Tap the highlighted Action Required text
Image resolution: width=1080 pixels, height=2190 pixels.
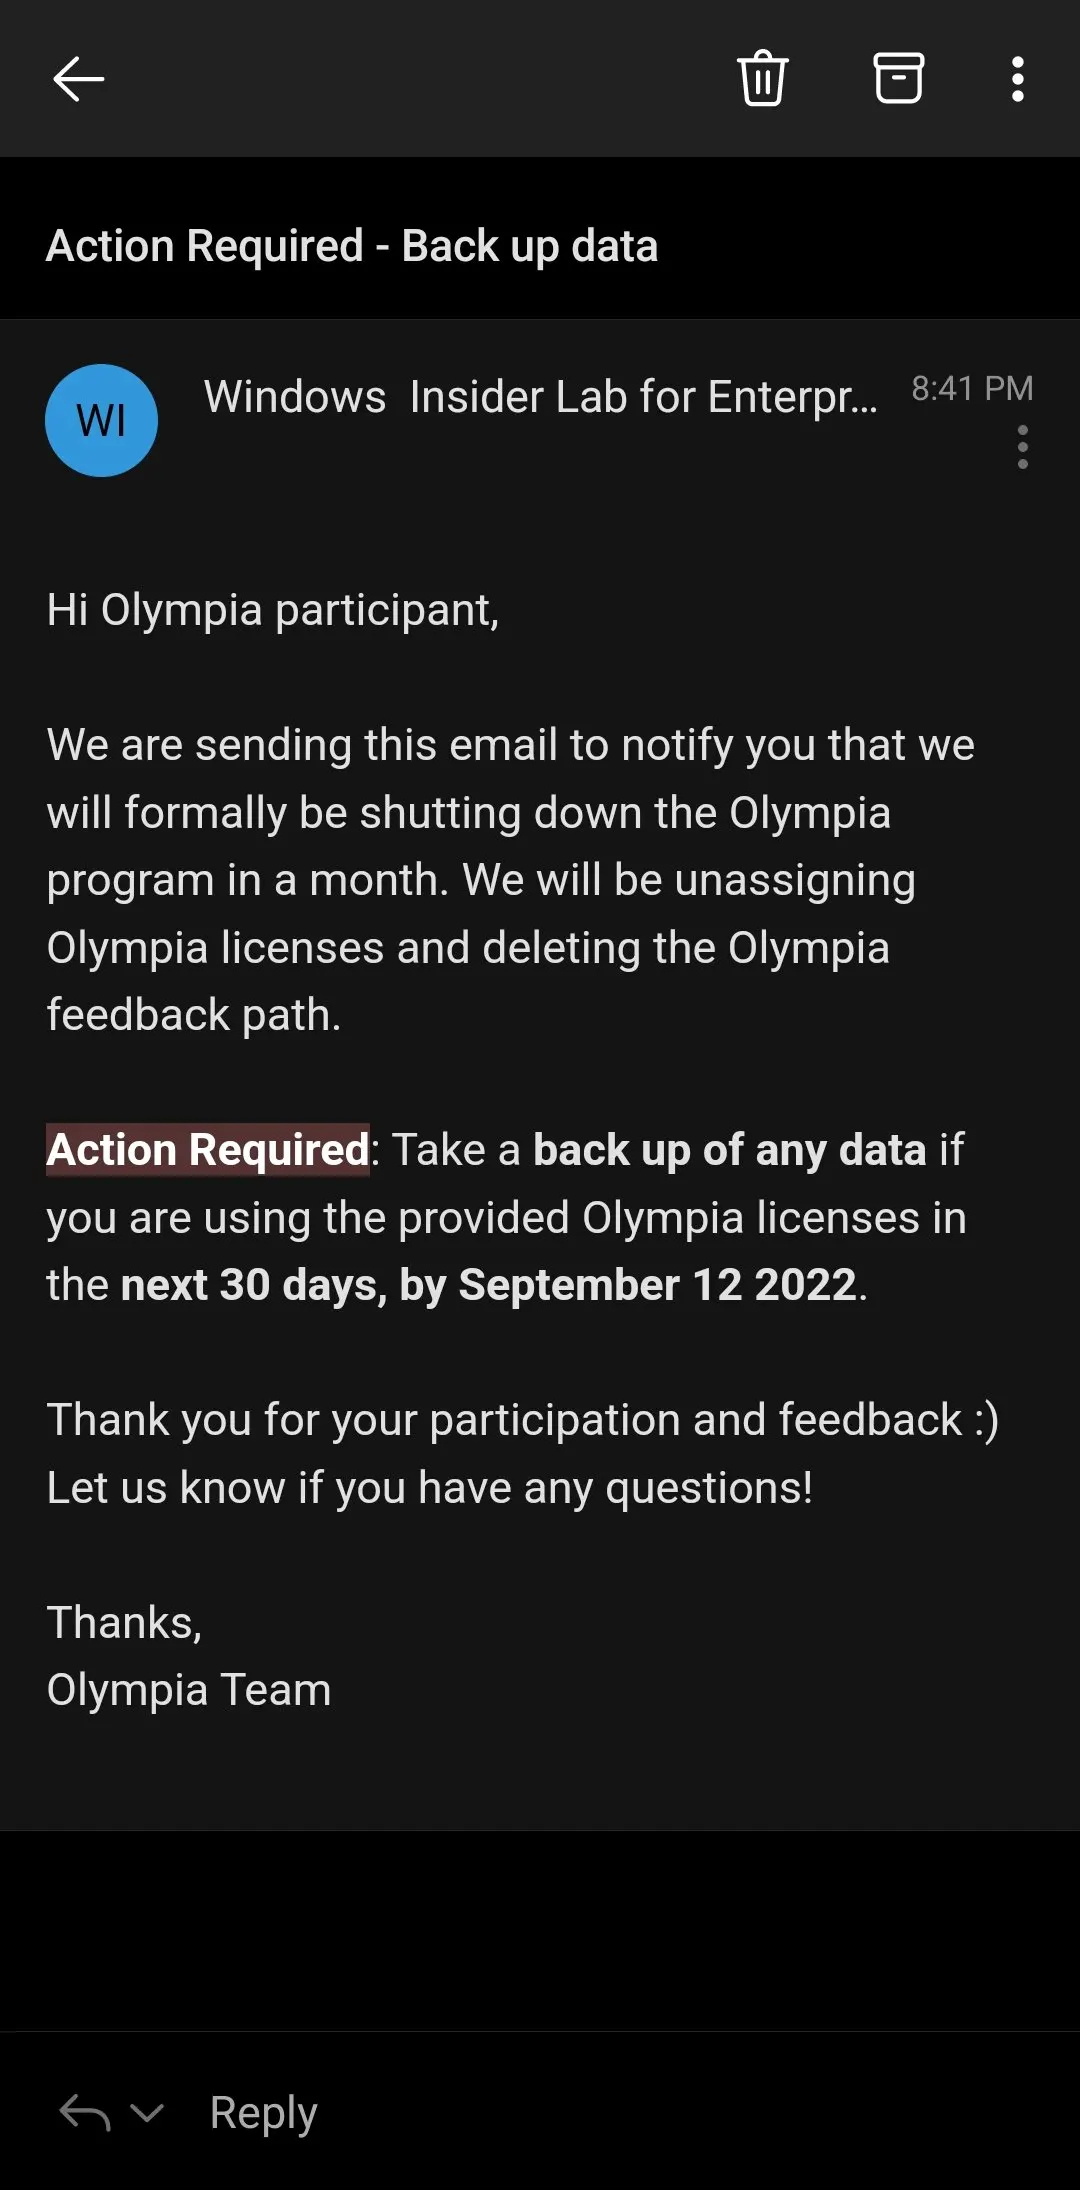208,1150
